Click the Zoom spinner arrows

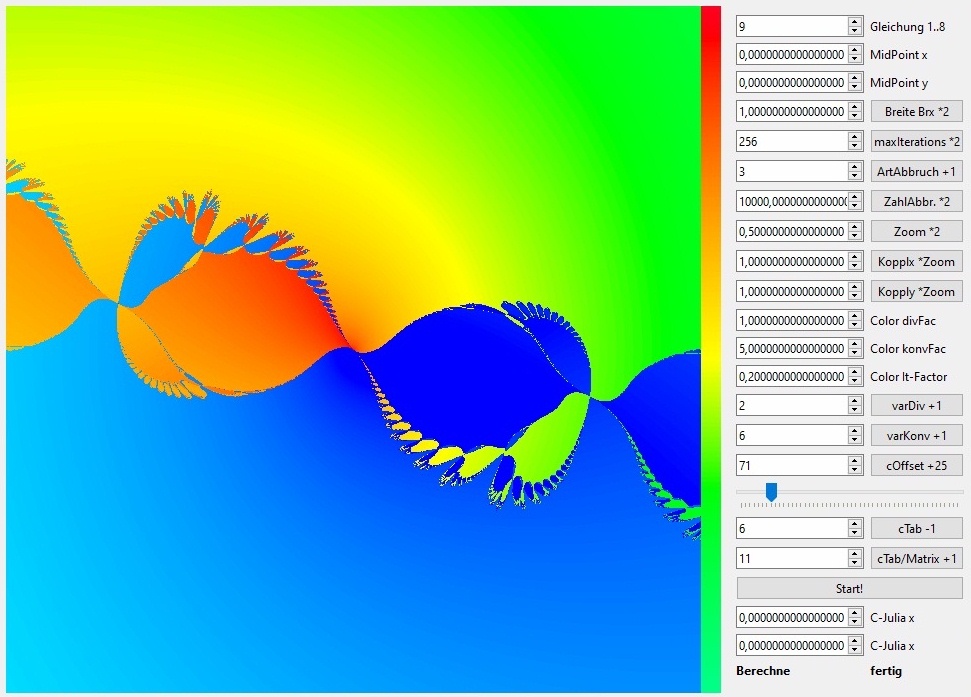coord(855,232)
